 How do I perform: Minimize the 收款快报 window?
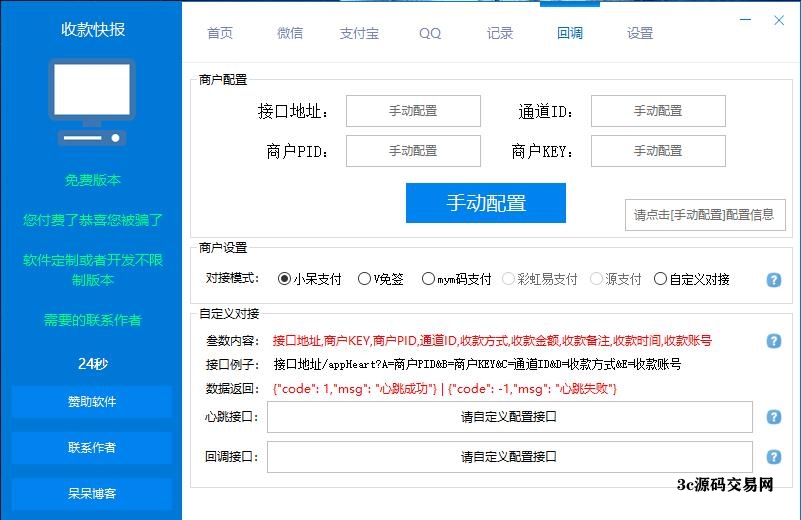pos(745,20)
